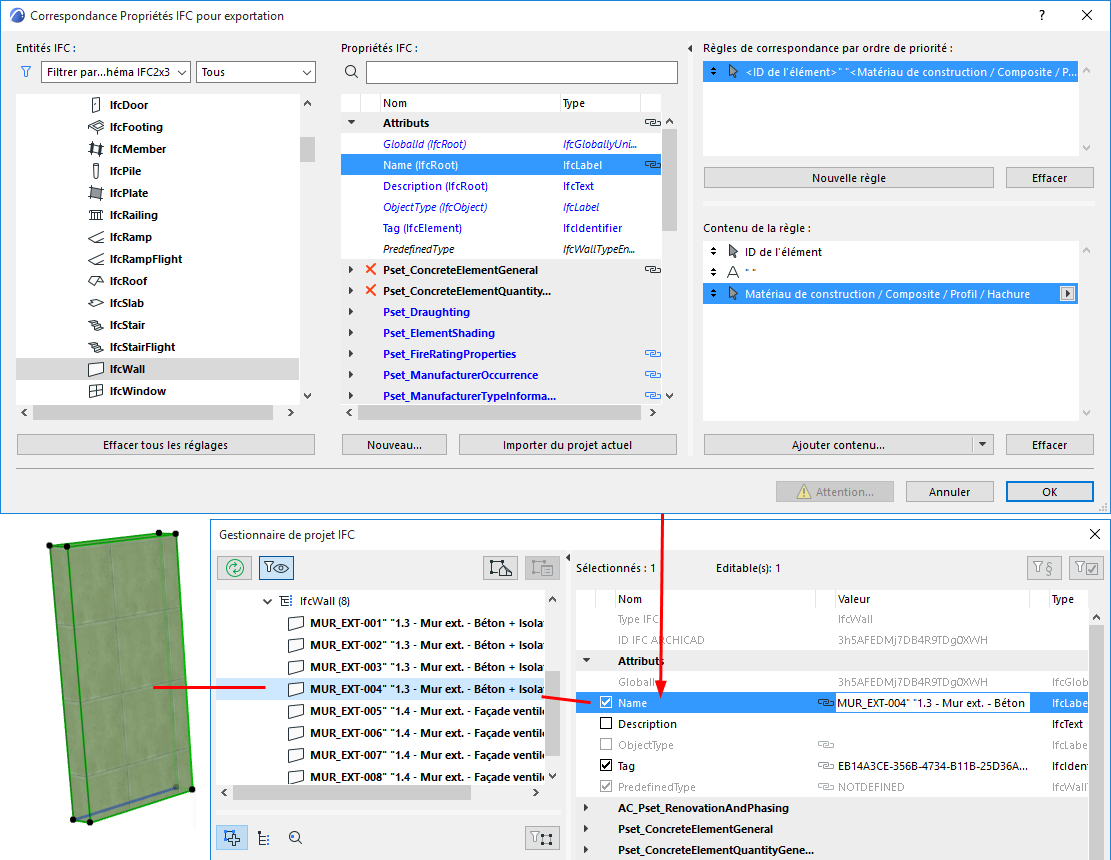The image size is (1111, 860).
Task: Click the 'Nouveau...' button
Action: pos(395,445)
